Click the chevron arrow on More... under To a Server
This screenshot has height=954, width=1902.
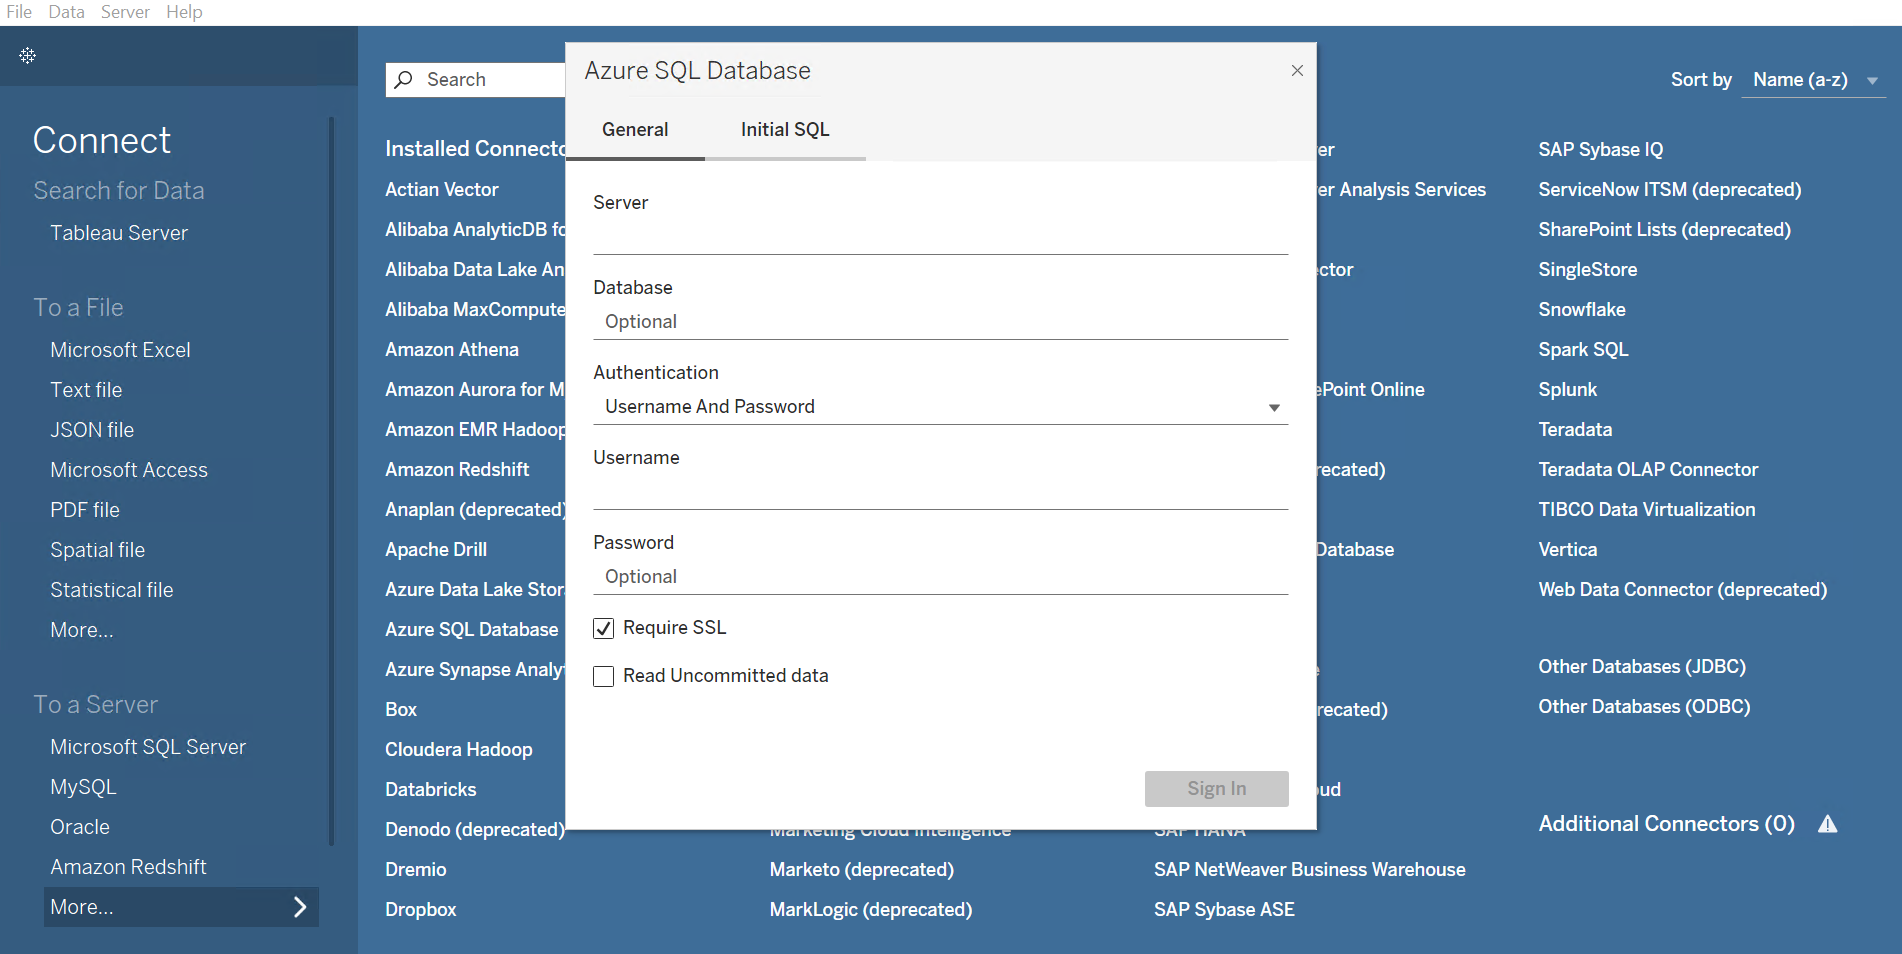point(299,906)
